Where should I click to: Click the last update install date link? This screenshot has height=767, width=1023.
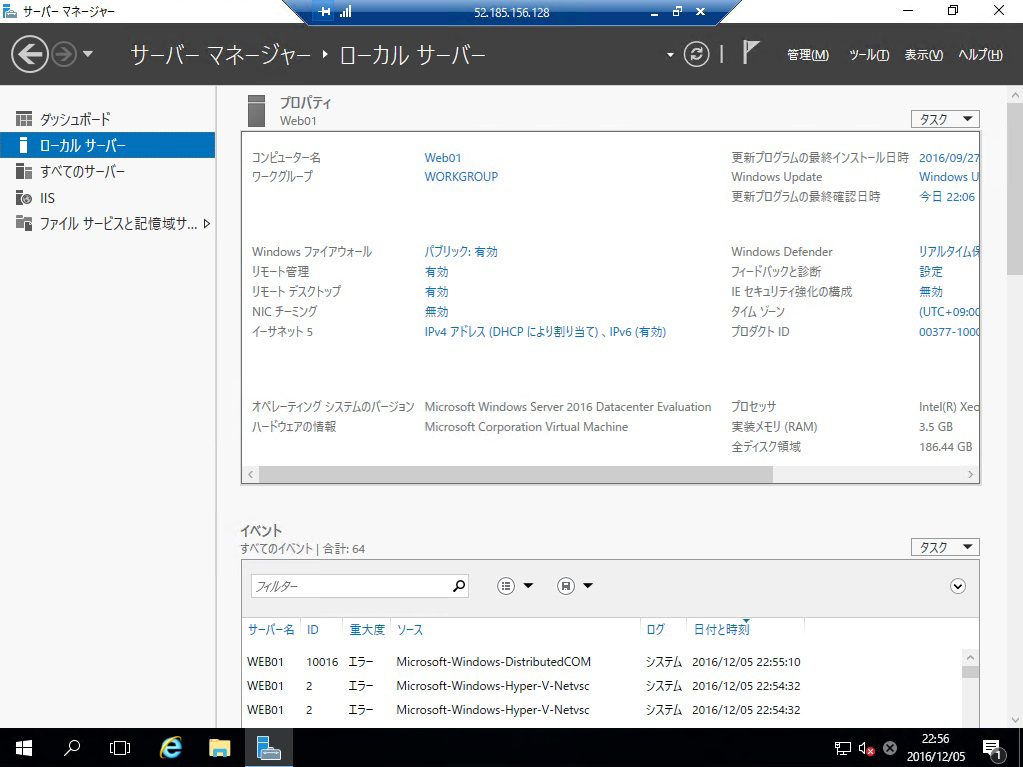click(x=949, y=157)
